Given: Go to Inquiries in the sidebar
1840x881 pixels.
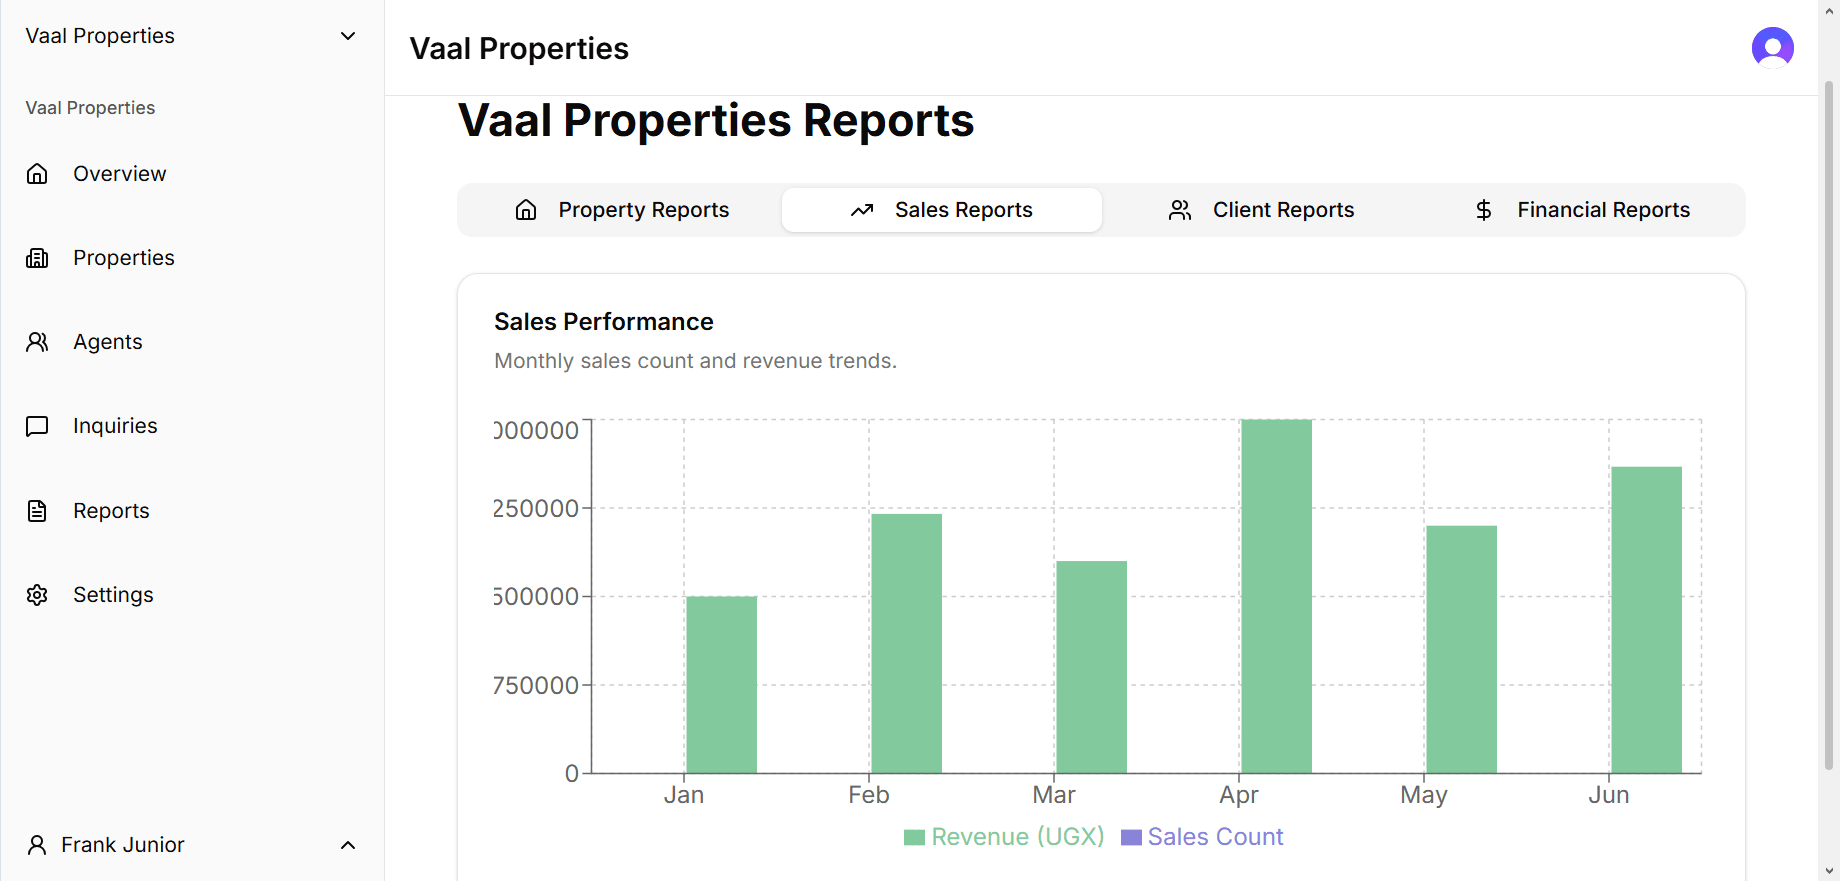Looking at the screenshot, I should pos(115,426).
